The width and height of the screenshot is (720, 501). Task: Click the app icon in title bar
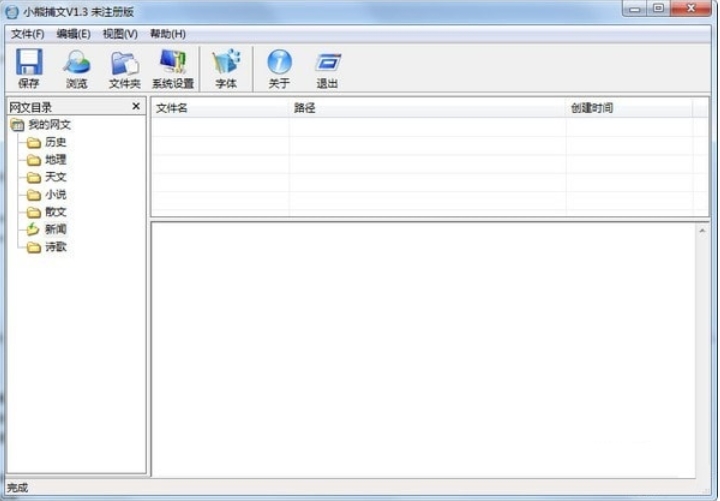12,12
